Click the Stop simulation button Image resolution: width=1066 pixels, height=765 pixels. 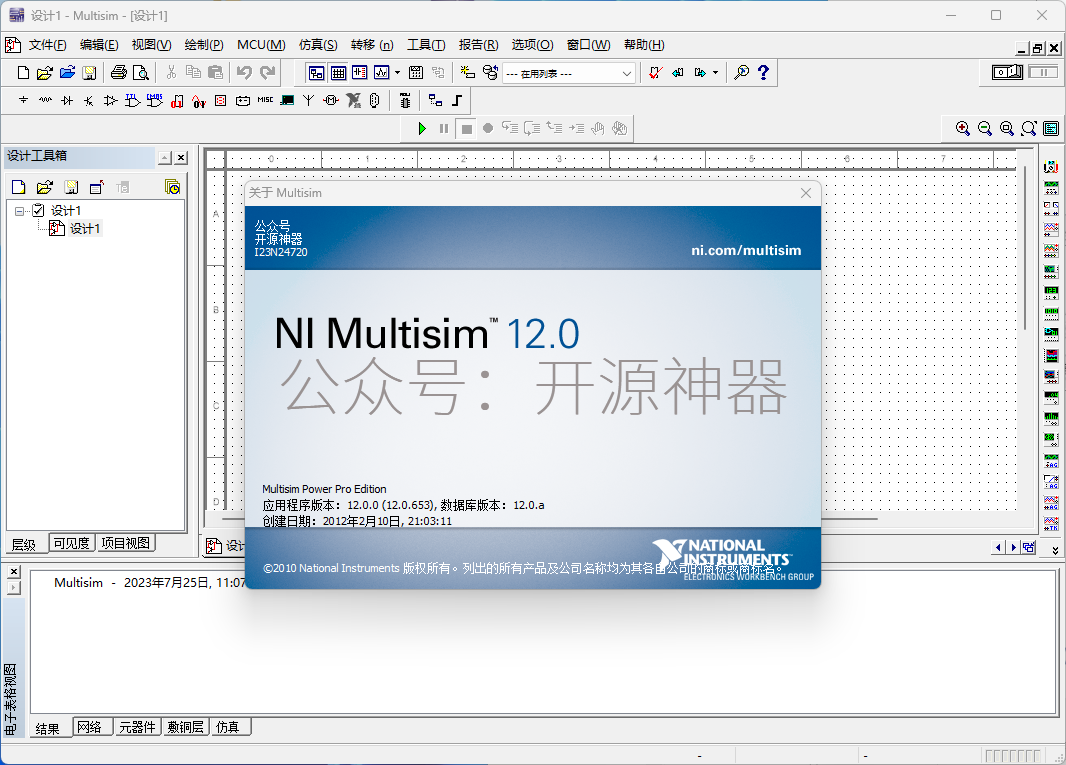(x=466, y=129)
